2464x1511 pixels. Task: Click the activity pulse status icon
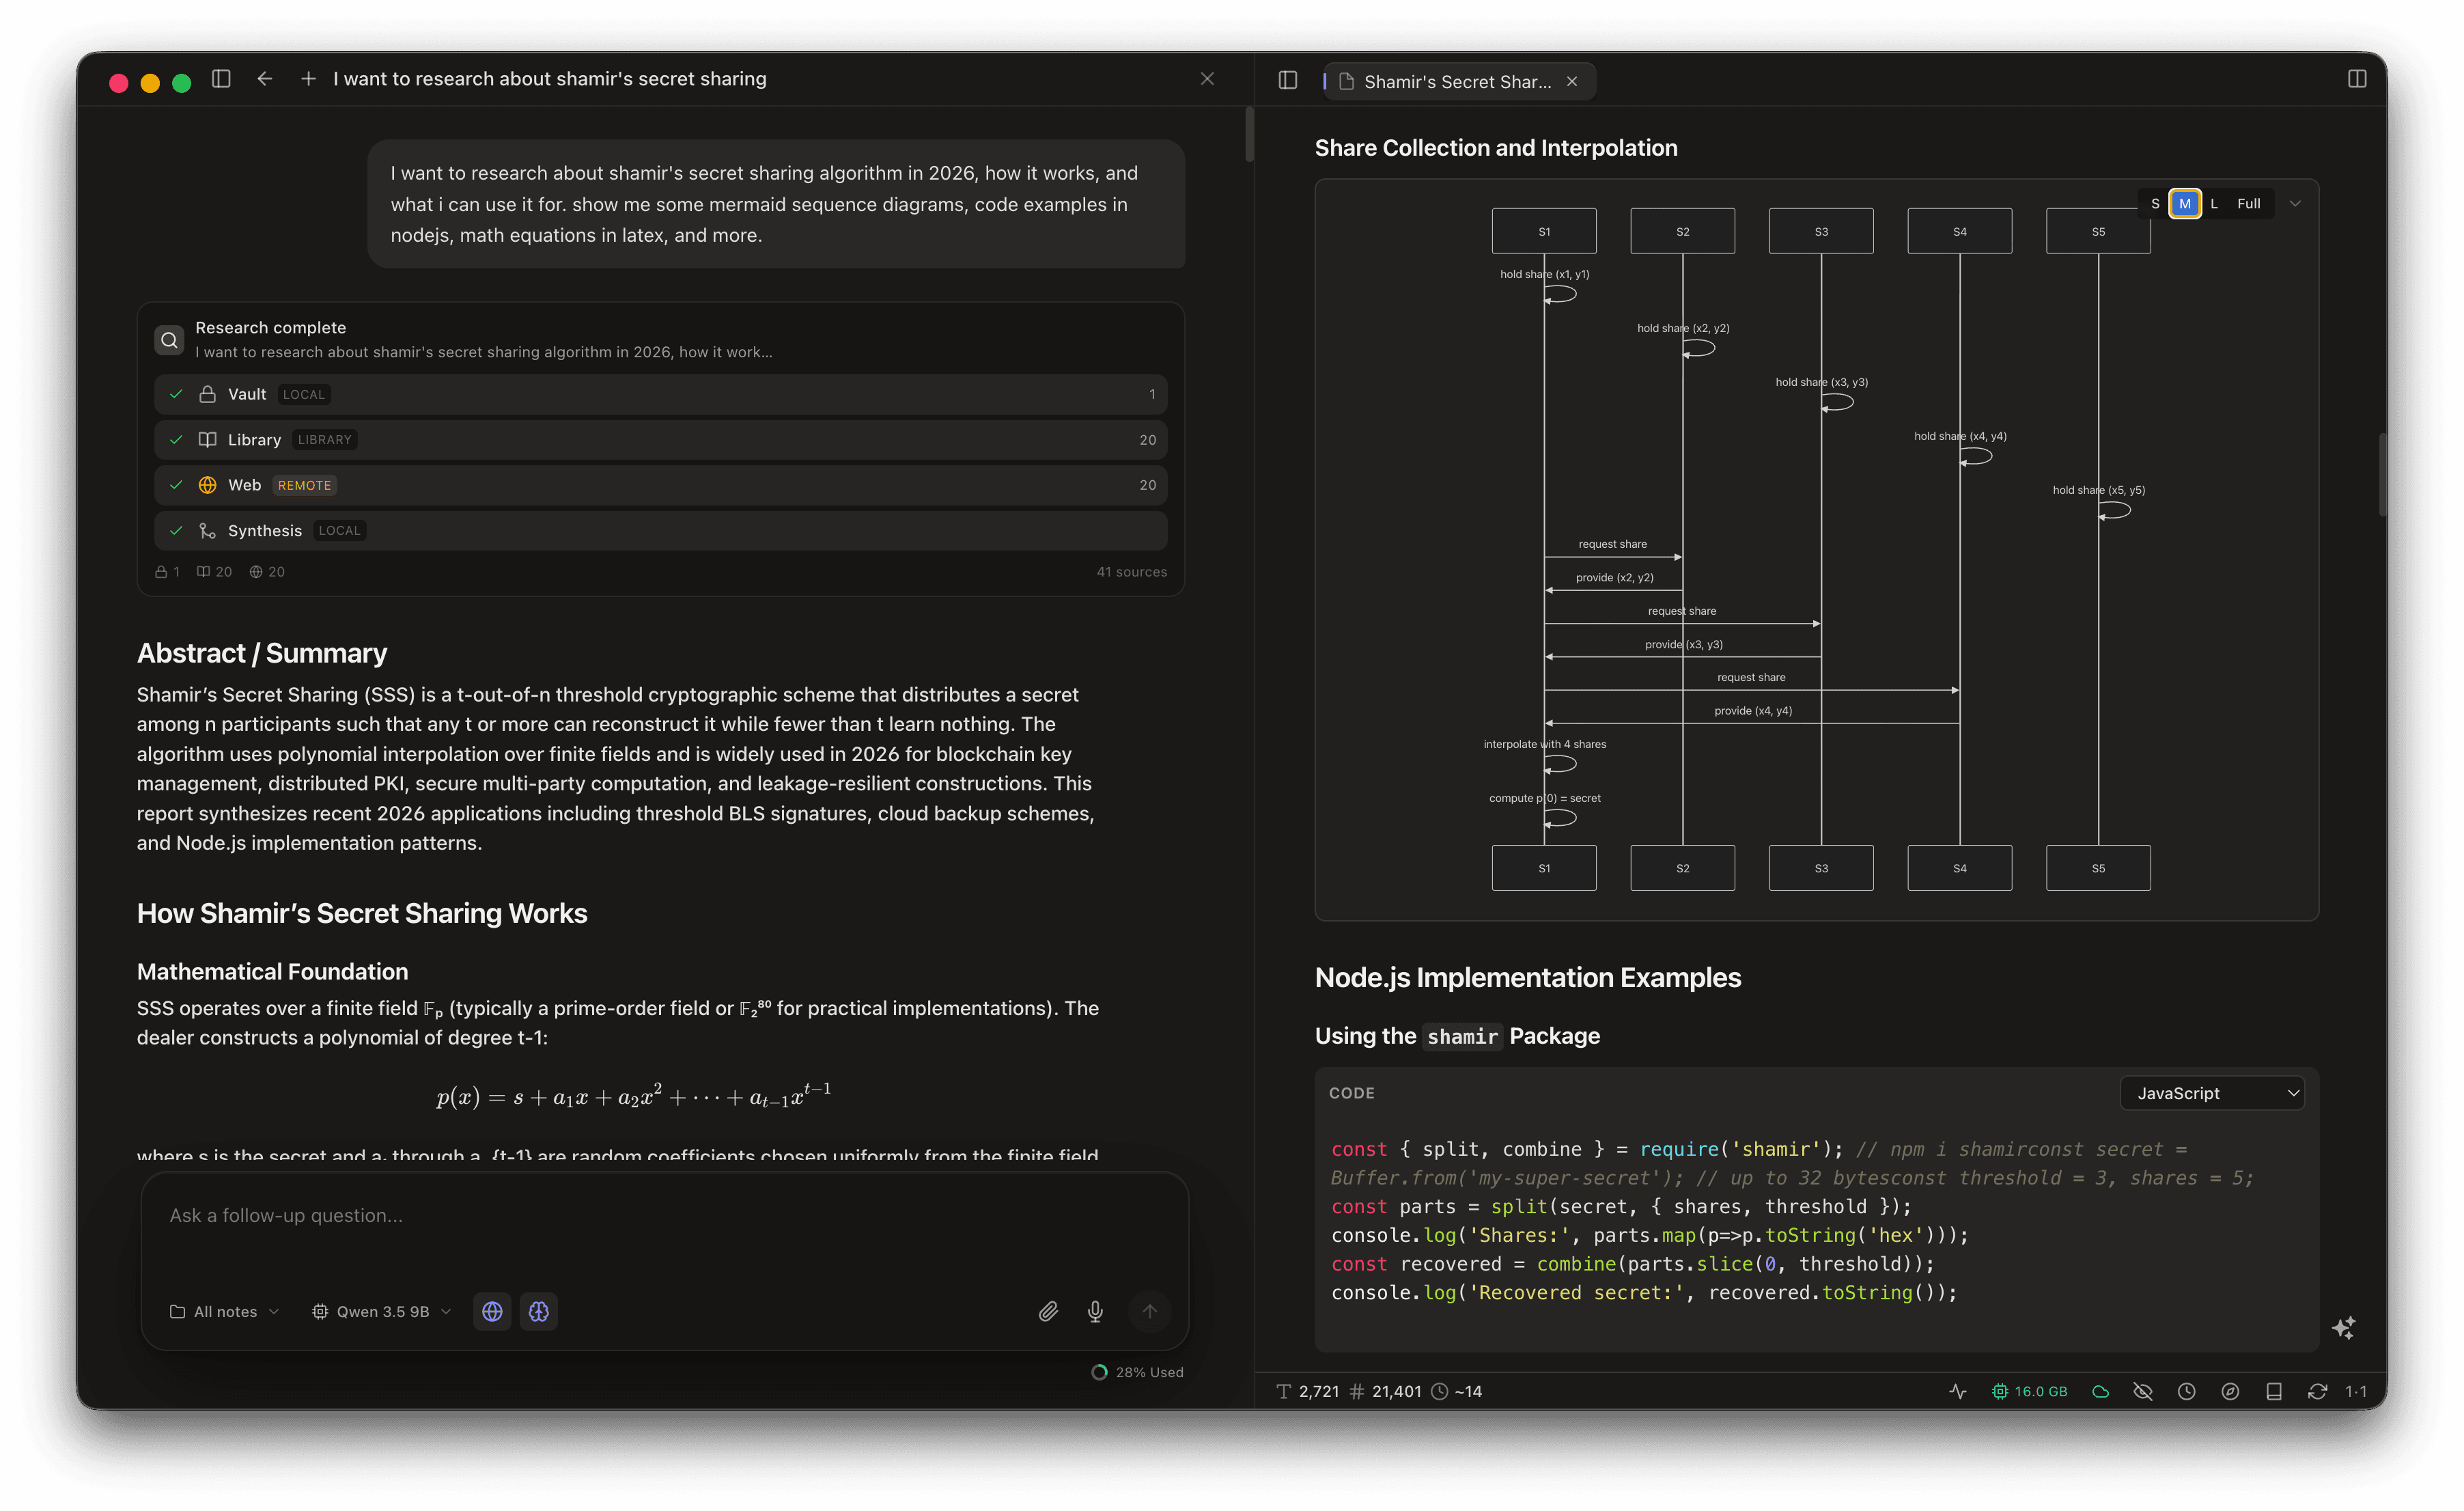[1957, 1391]
